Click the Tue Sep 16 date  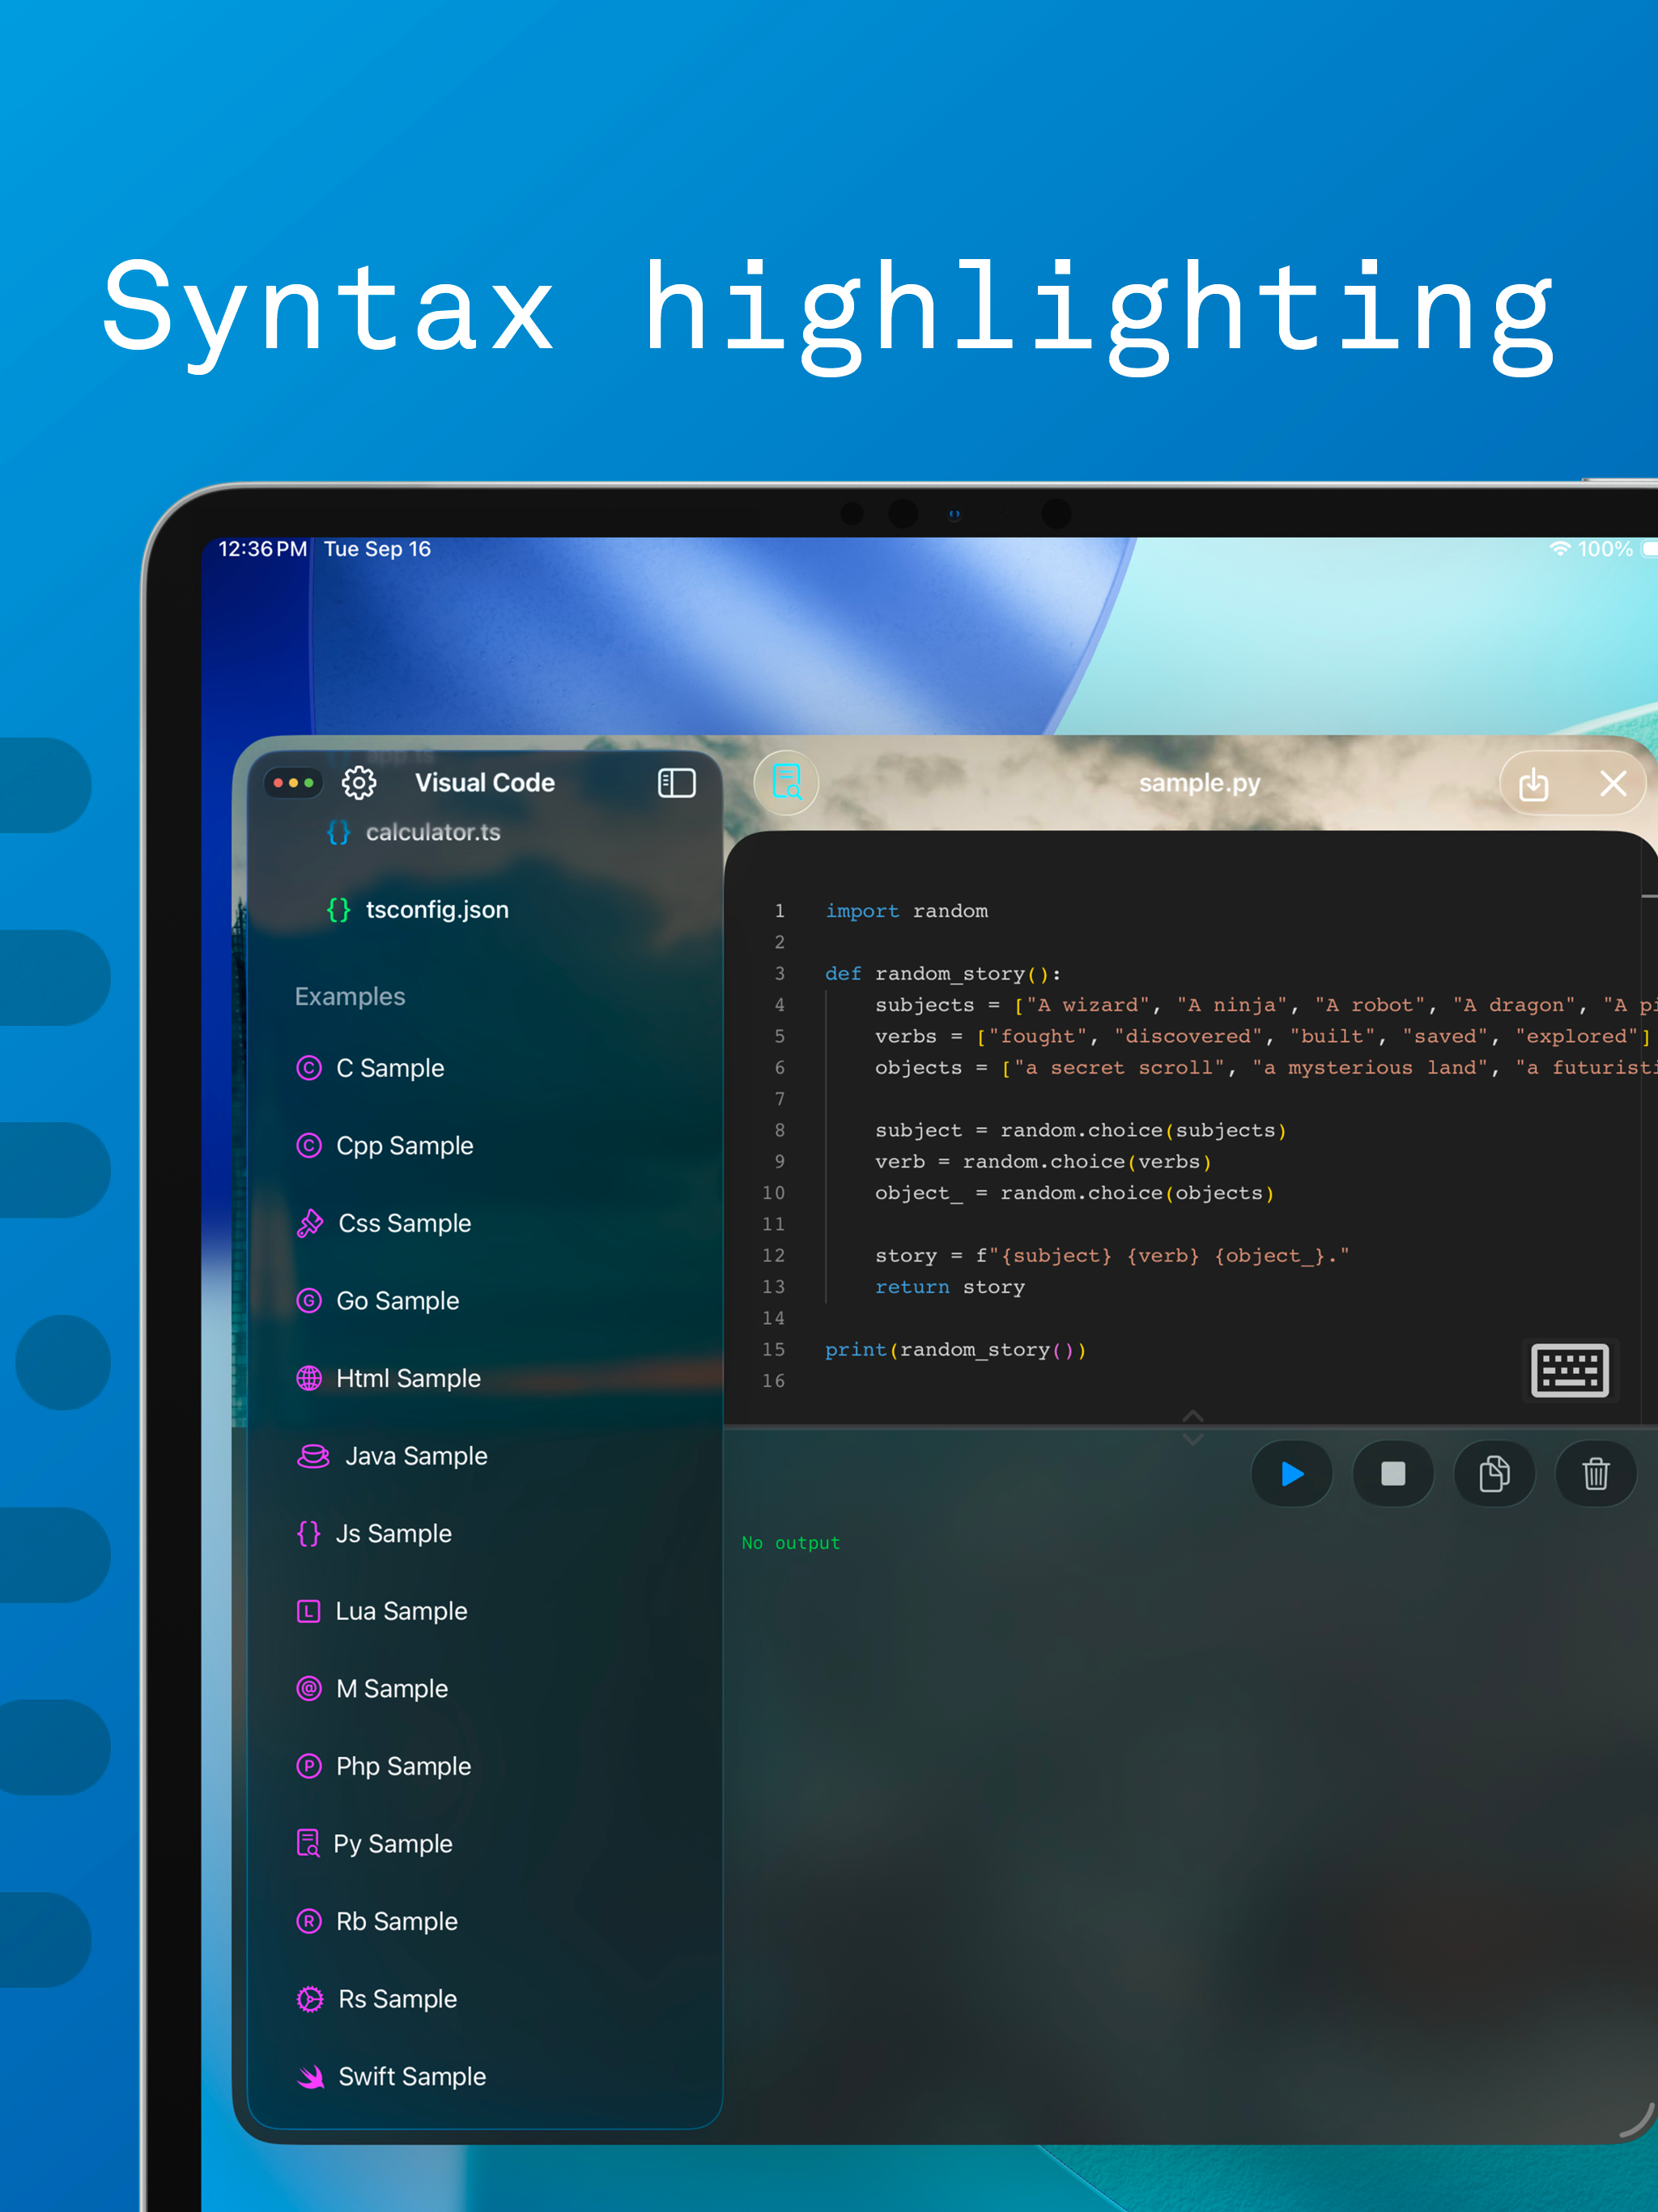coord(377,549)
